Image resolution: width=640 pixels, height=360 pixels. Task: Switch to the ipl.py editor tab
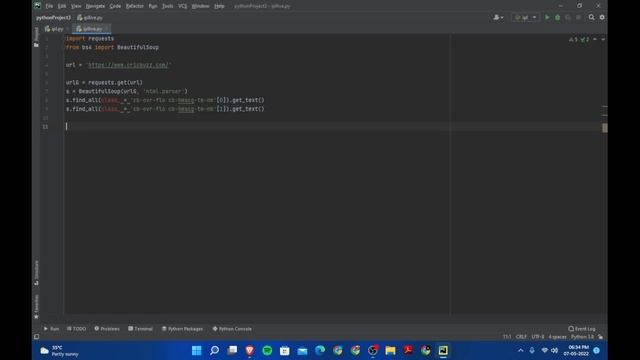[x=54, y=29]
